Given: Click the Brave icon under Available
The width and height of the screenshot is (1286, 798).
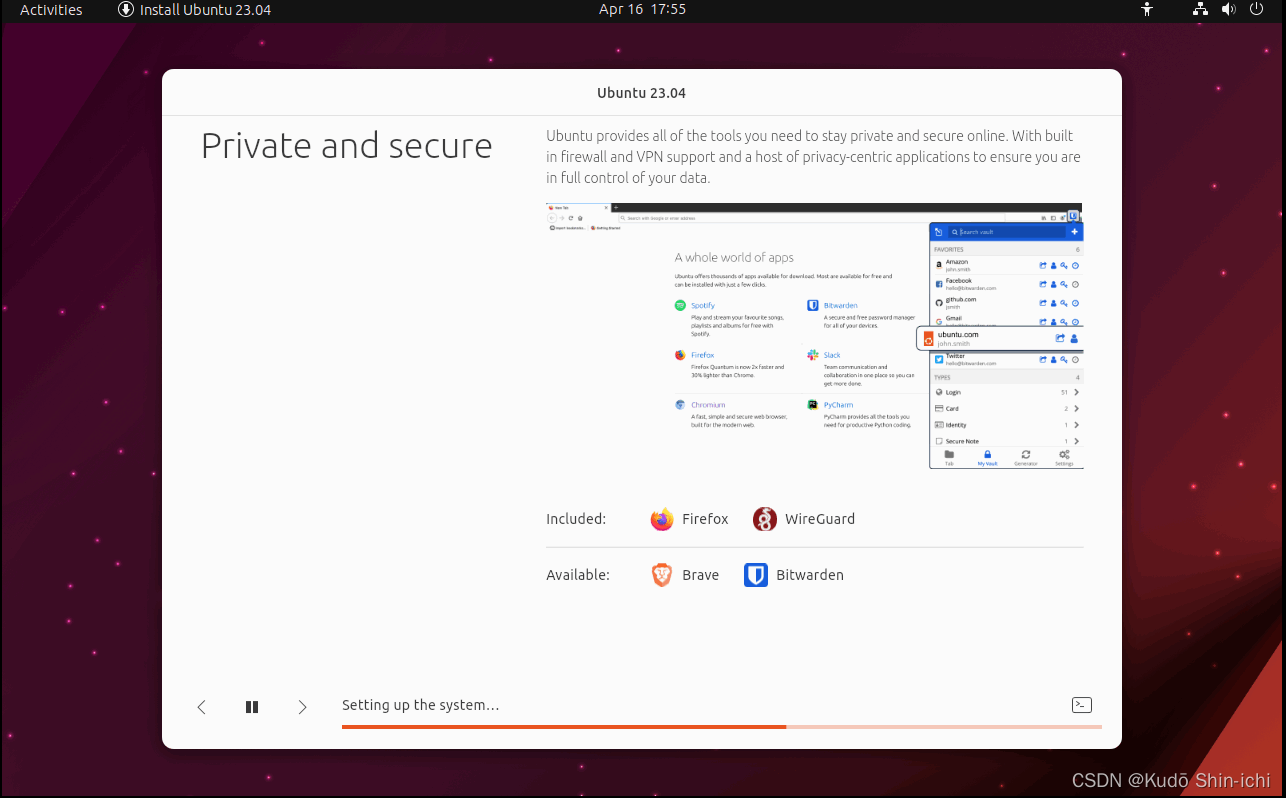Looking at the screenshot, I should (x=662, y=575).
